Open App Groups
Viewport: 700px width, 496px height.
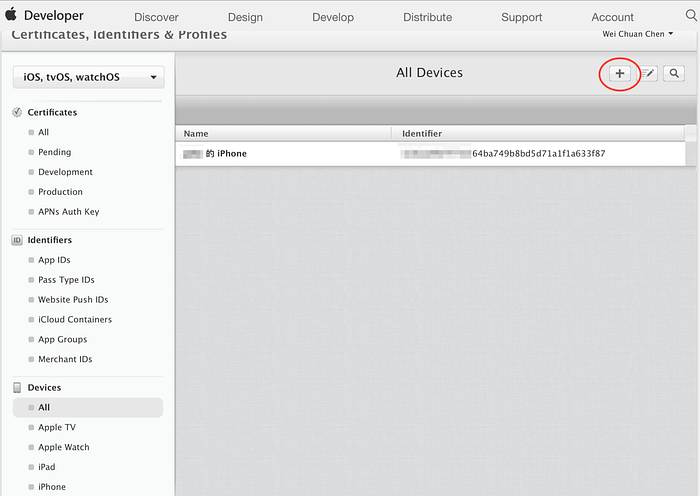point(62,339)
